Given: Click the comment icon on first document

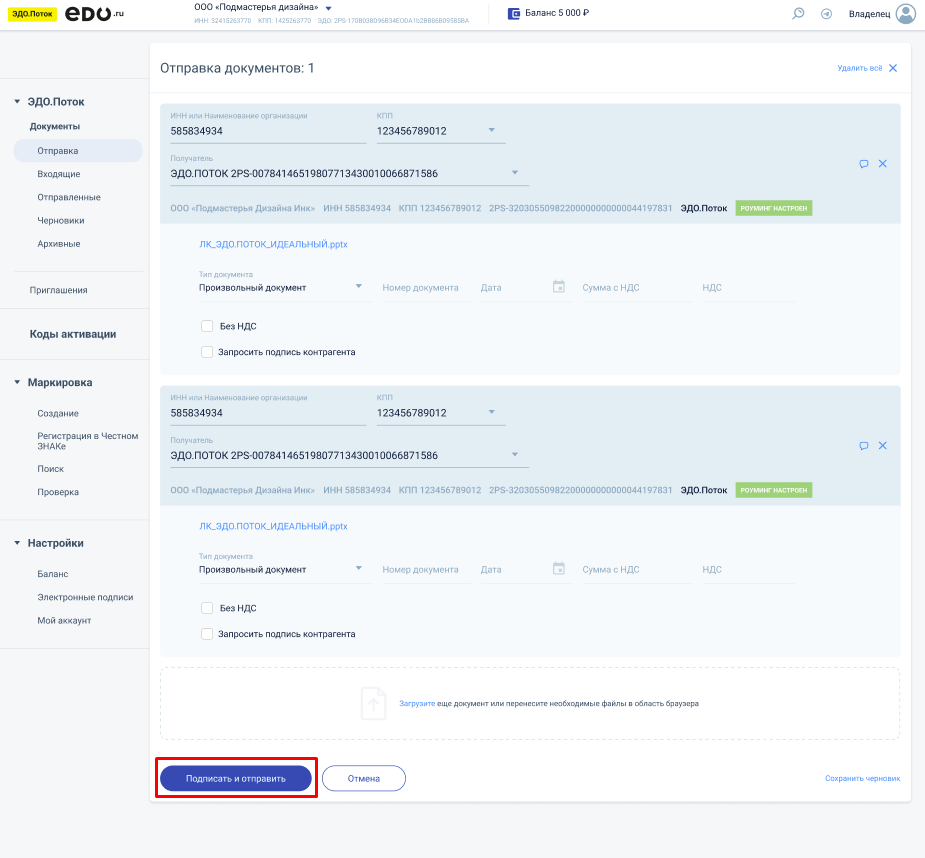Looking at the screenshot, I should (x=863, y=164).
